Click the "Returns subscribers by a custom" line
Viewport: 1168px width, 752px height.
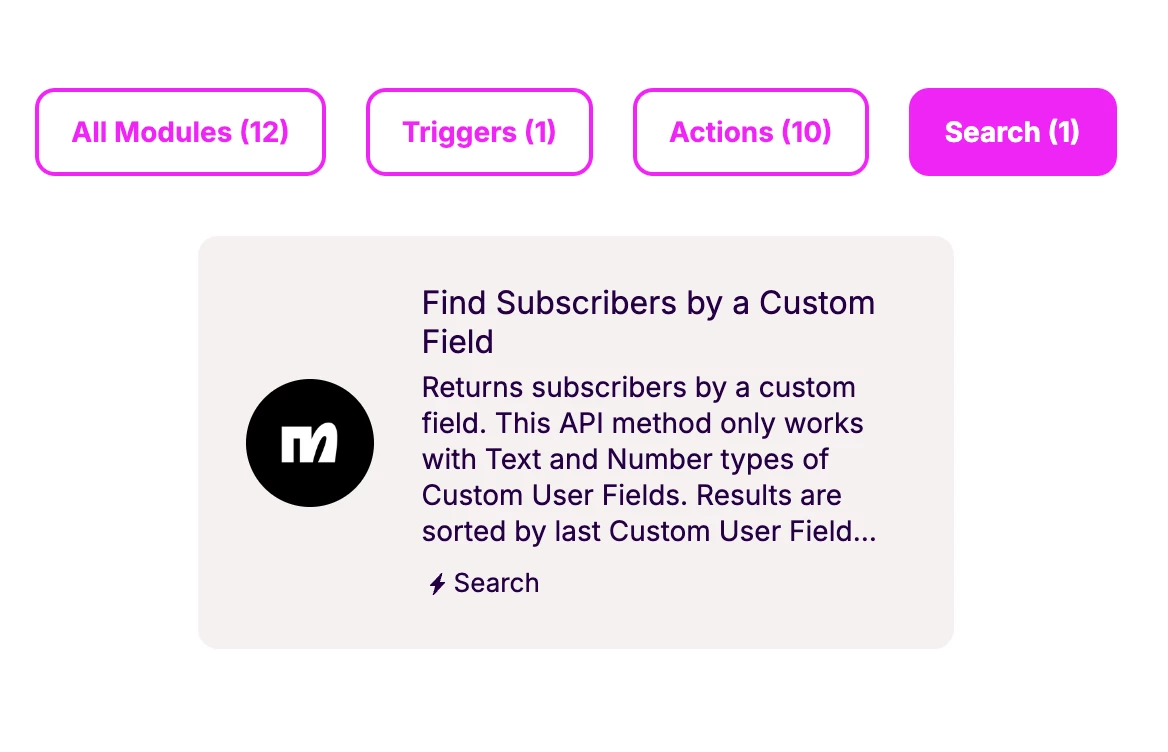(638, 387)
